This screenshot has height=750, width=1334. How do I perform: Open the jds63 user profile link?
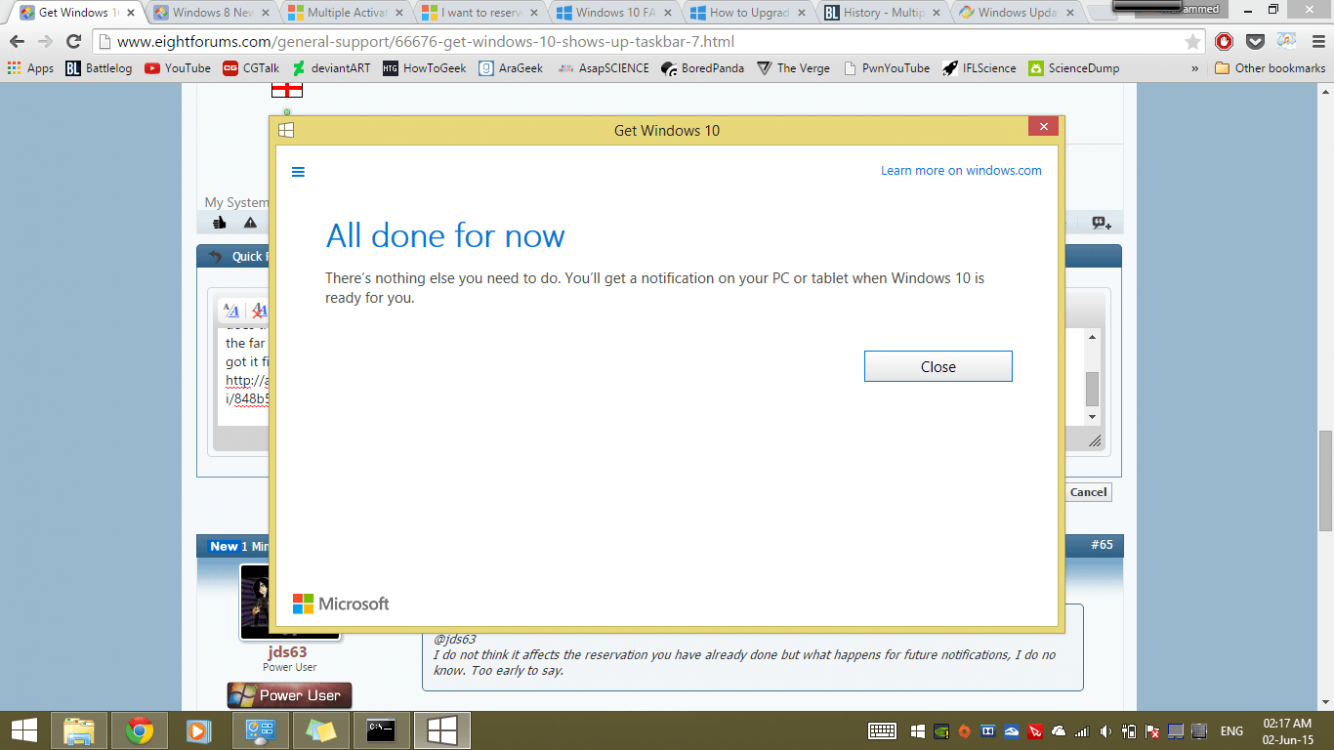(288, 652)
